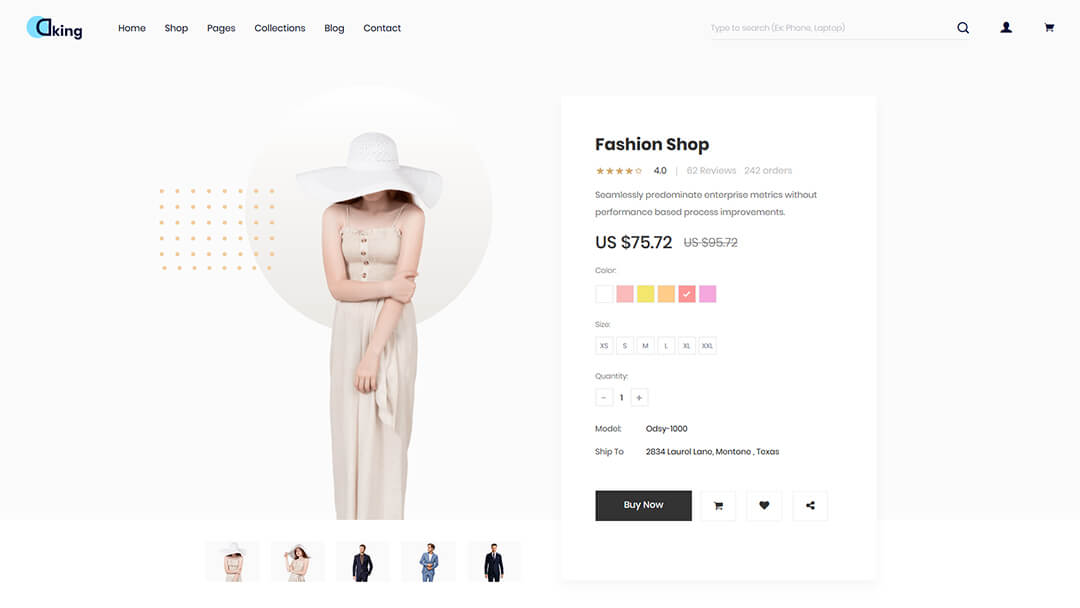Focus the search input field
1080x608 pixels.
coord(831,28)
